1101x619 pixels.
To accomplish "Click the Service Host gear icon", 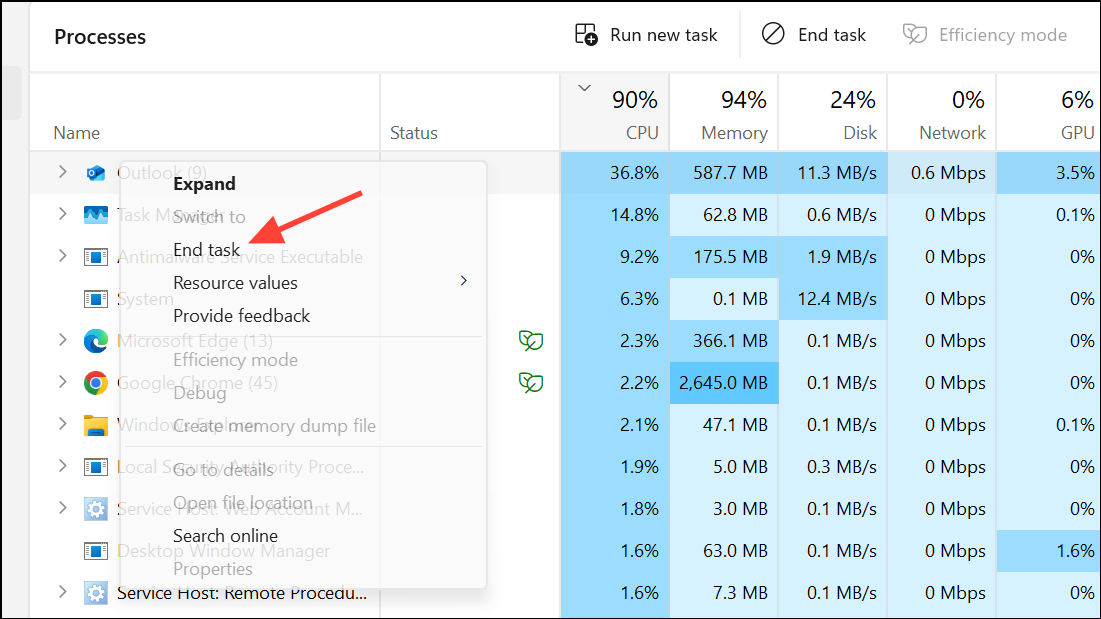I will [x=96, y=593].
